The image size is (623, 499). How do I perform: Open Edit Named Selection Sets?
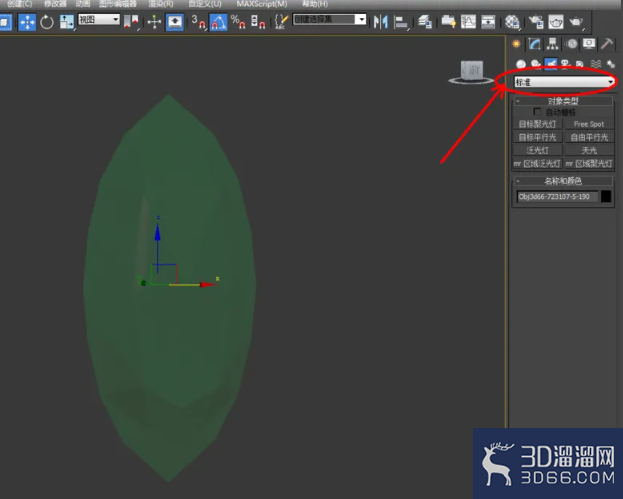click(x=281, y=22)
